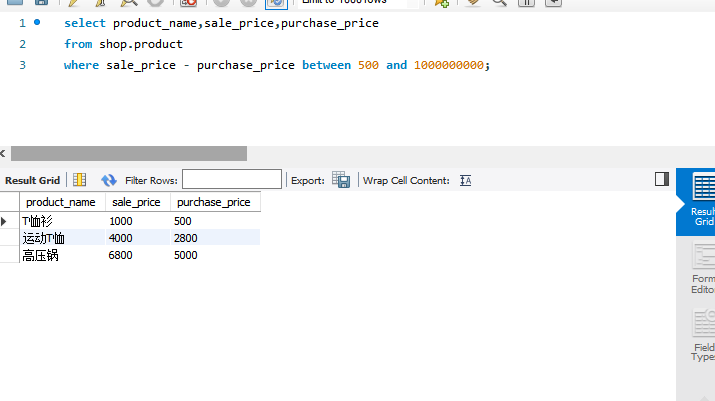715x401 pixels.
Task: Click the blue statement marker on line 1
Action: [x=37, y=22]
